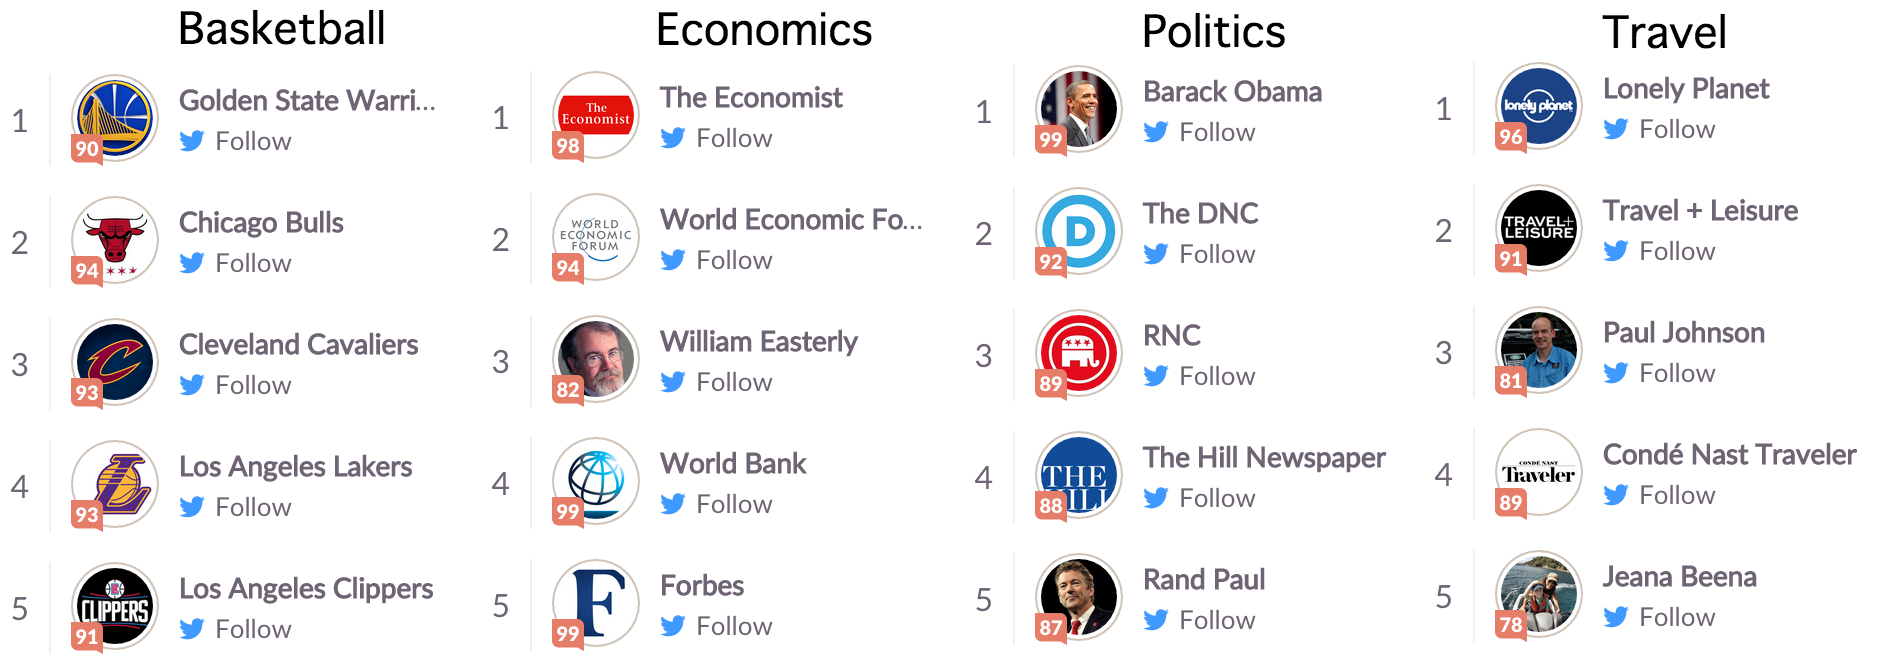This screenshot has width=1878, height=664.
Task: Select The Economist logo avatar
Action: 596,115
